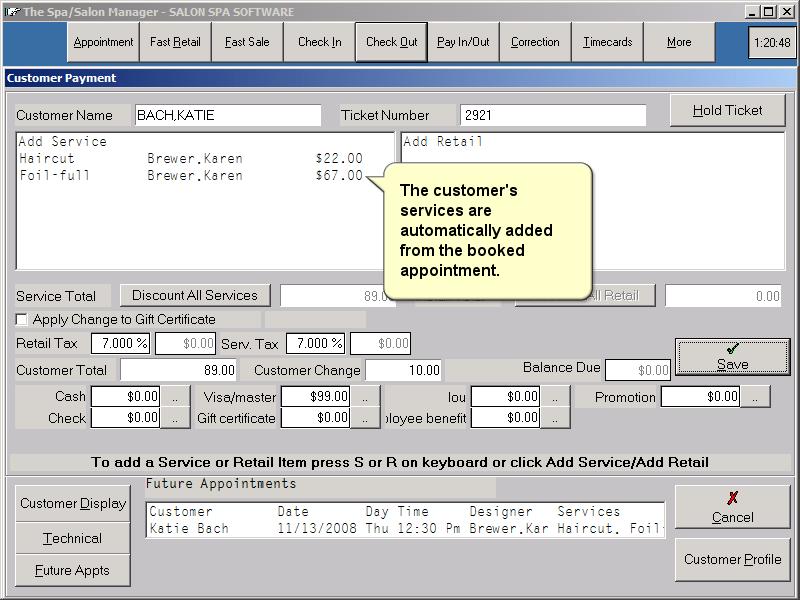This screenshot has height=600, width=800.
Task: Open the Appointment toolbar tab
Action: pyautogui.click(x=103, y=42)
